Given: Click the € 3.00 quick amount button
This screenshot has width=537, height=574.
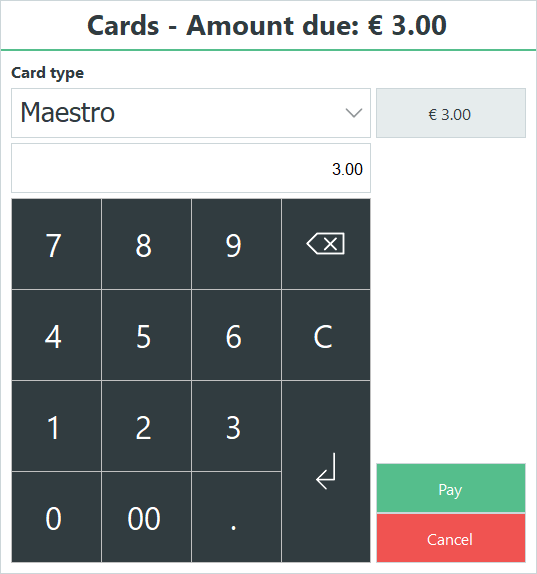Looking at the screenshot, I should tap(451, 113).
